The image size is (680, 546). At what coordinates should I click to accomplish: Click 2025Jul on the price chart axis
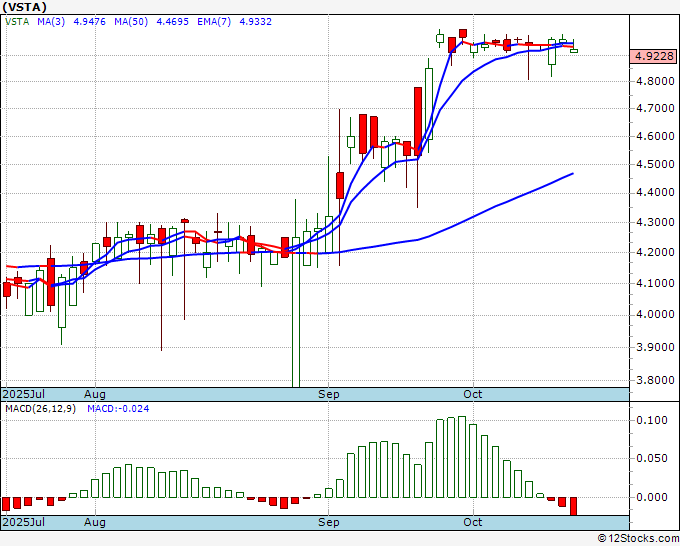[x=24, y=394]
